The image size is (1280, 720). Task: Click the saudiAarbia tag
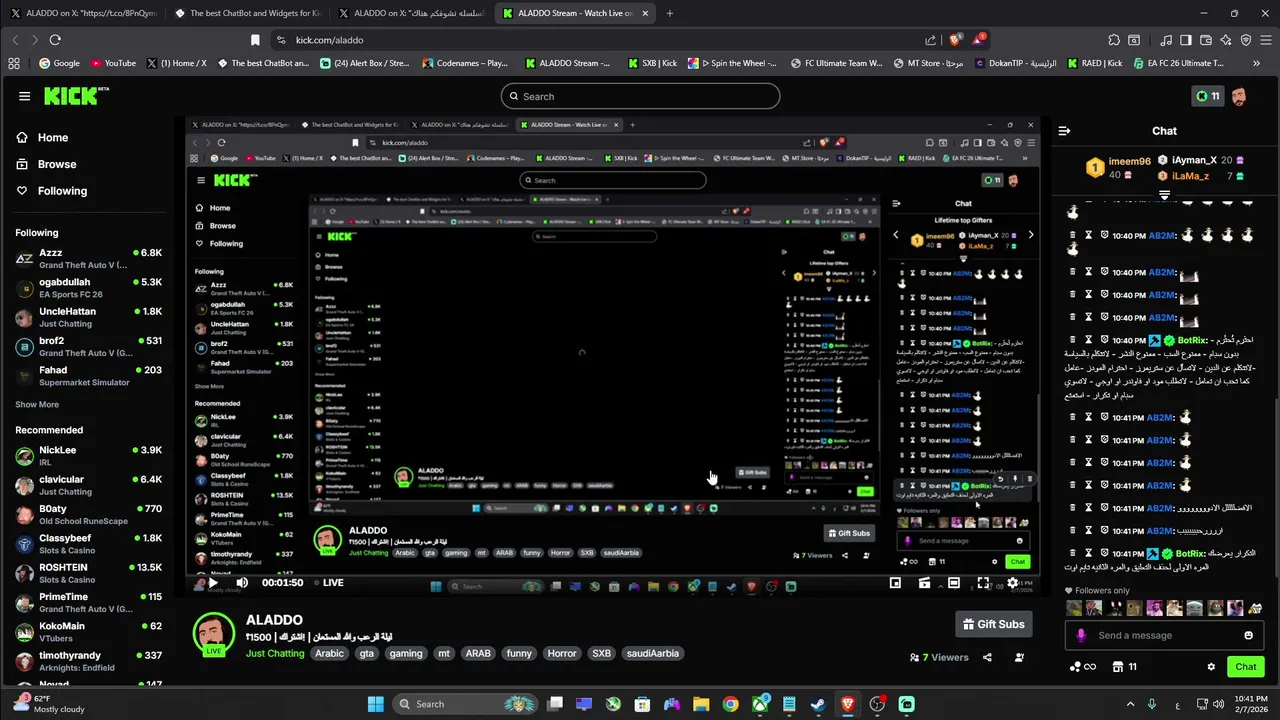point(652,653)
